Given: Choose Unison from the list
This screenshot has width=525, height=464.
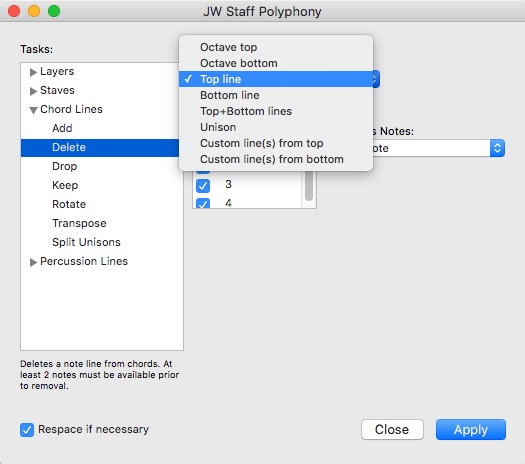Looking at the screenshot, I should tap(276, 127).
